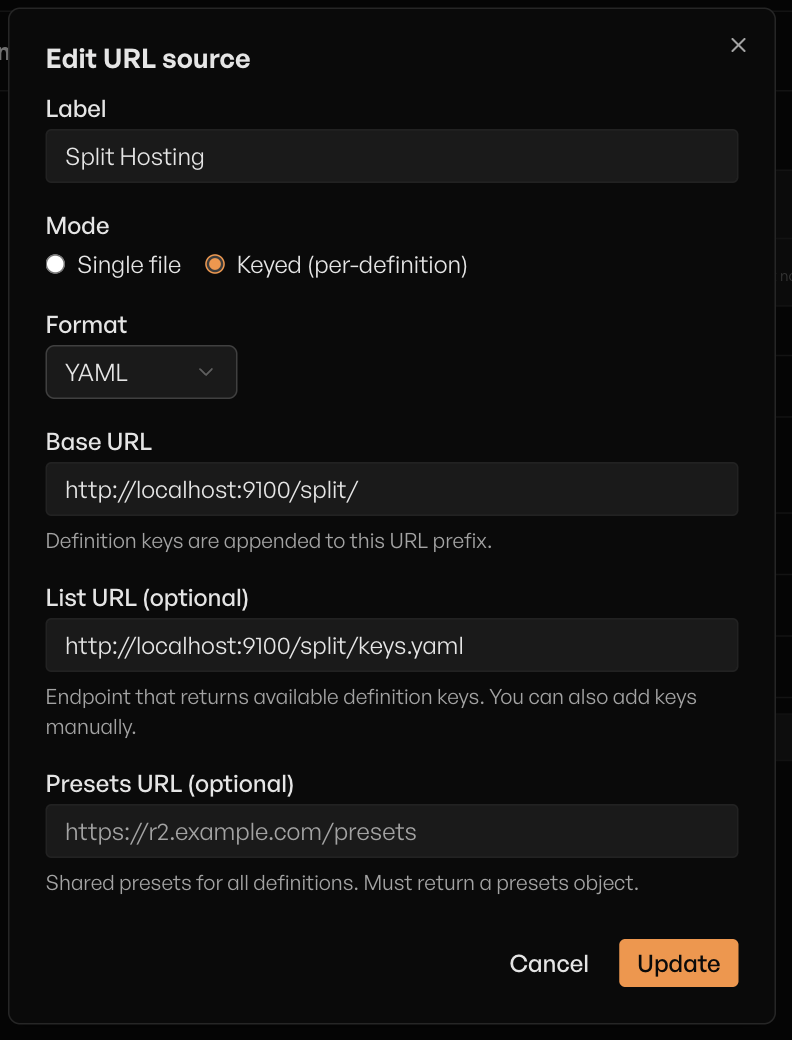Click the empty Presets URL field
This screenshot has height=1040, width=792.
point(392,831)
